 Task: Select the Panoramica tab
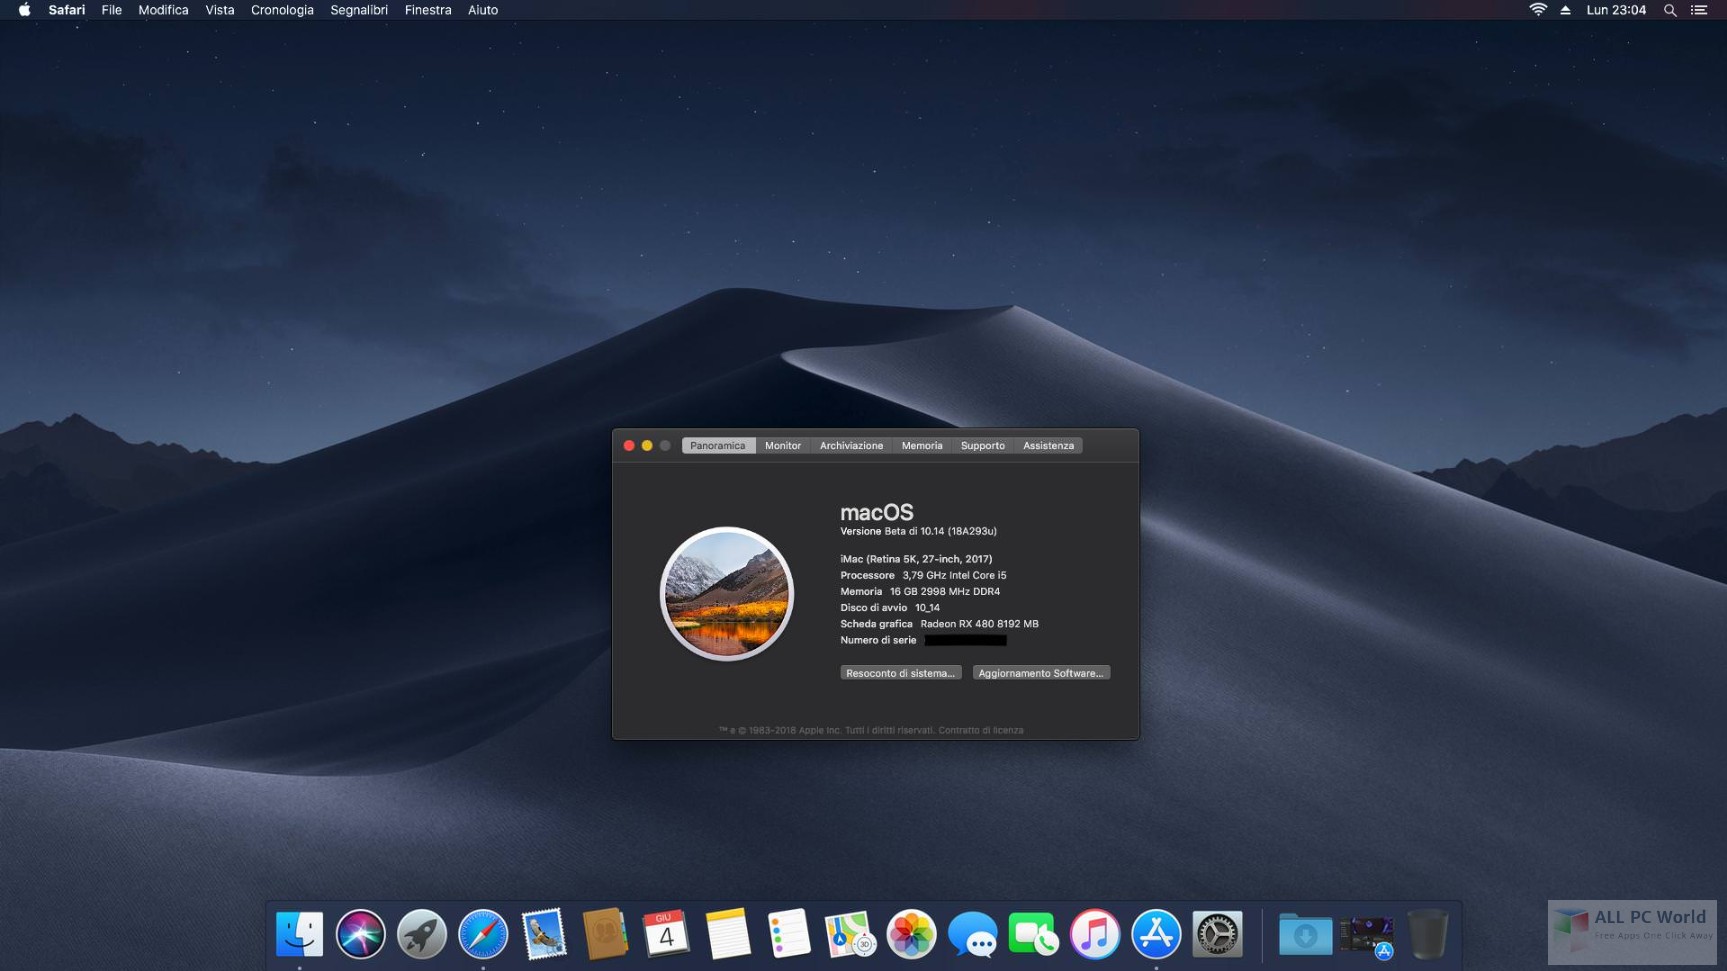click(718, 446)
